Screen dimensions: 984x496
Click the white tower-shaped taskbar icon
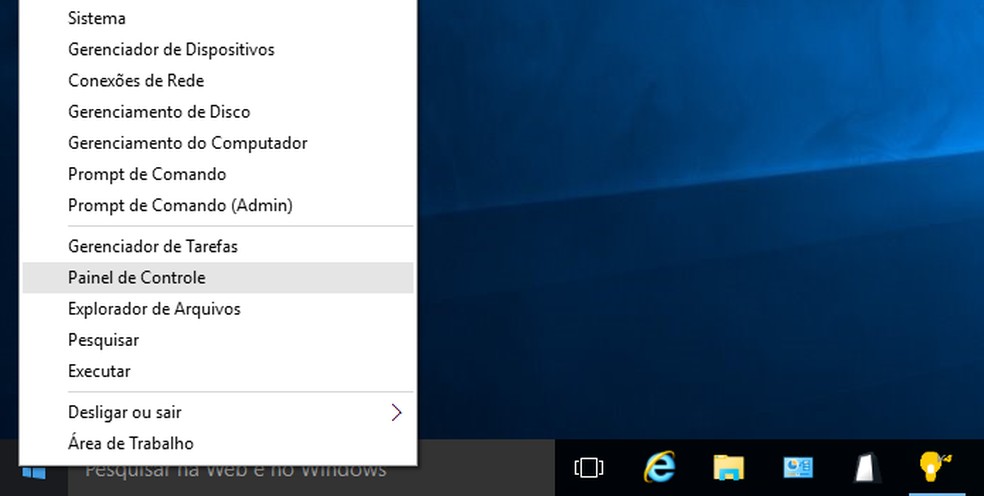pyautogui.click(x=868, y=468)
